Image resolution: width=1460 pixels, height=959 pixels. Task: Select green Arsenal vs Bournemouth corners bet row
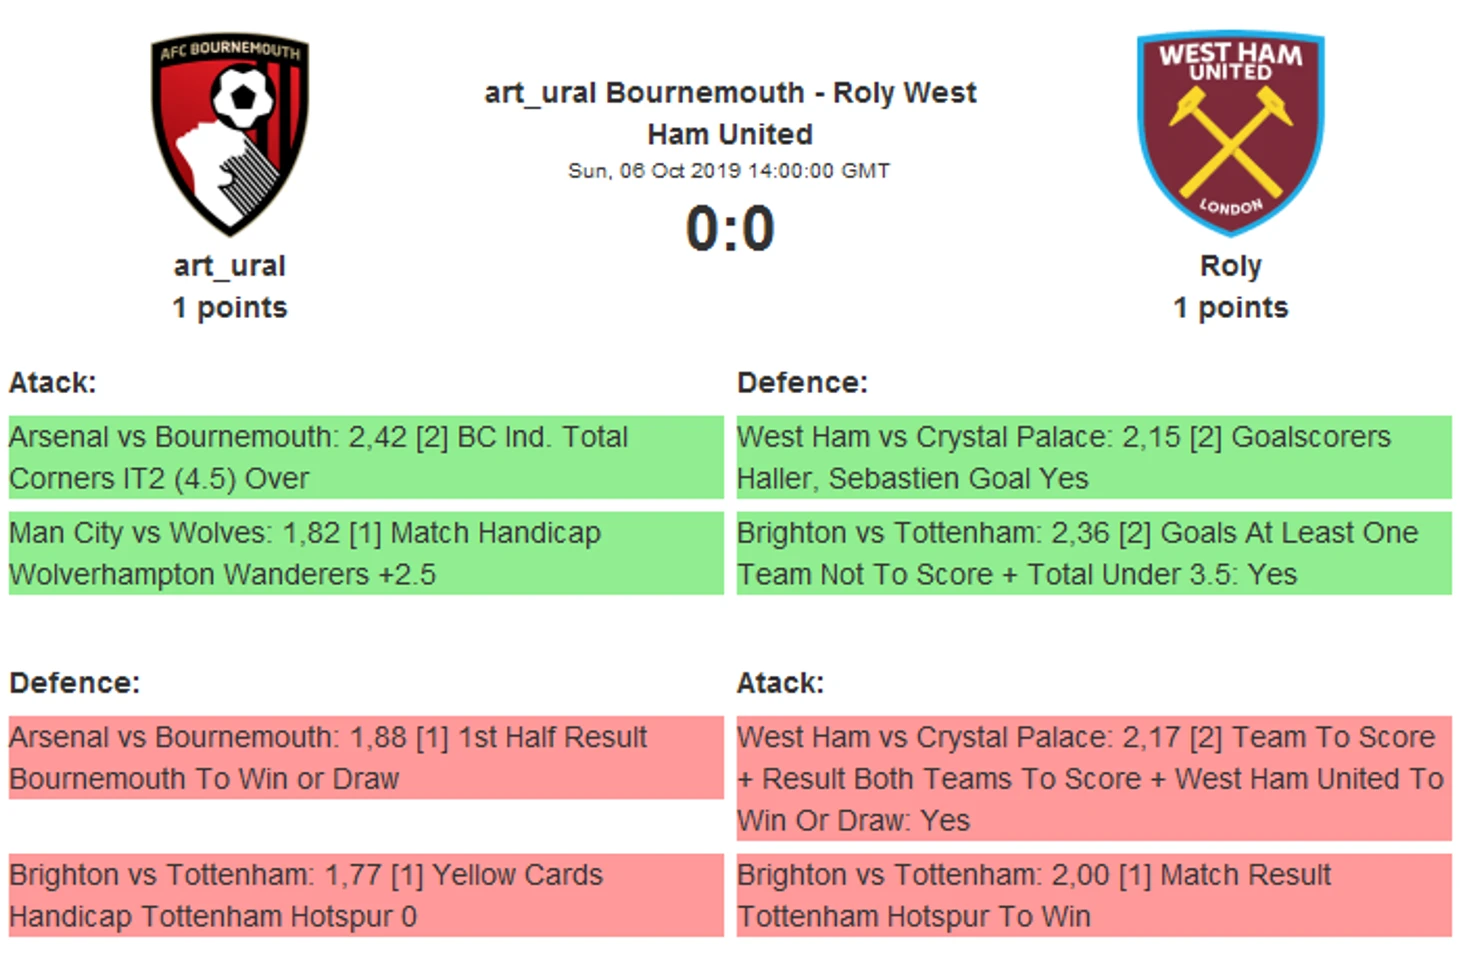[x=365, y=458]
